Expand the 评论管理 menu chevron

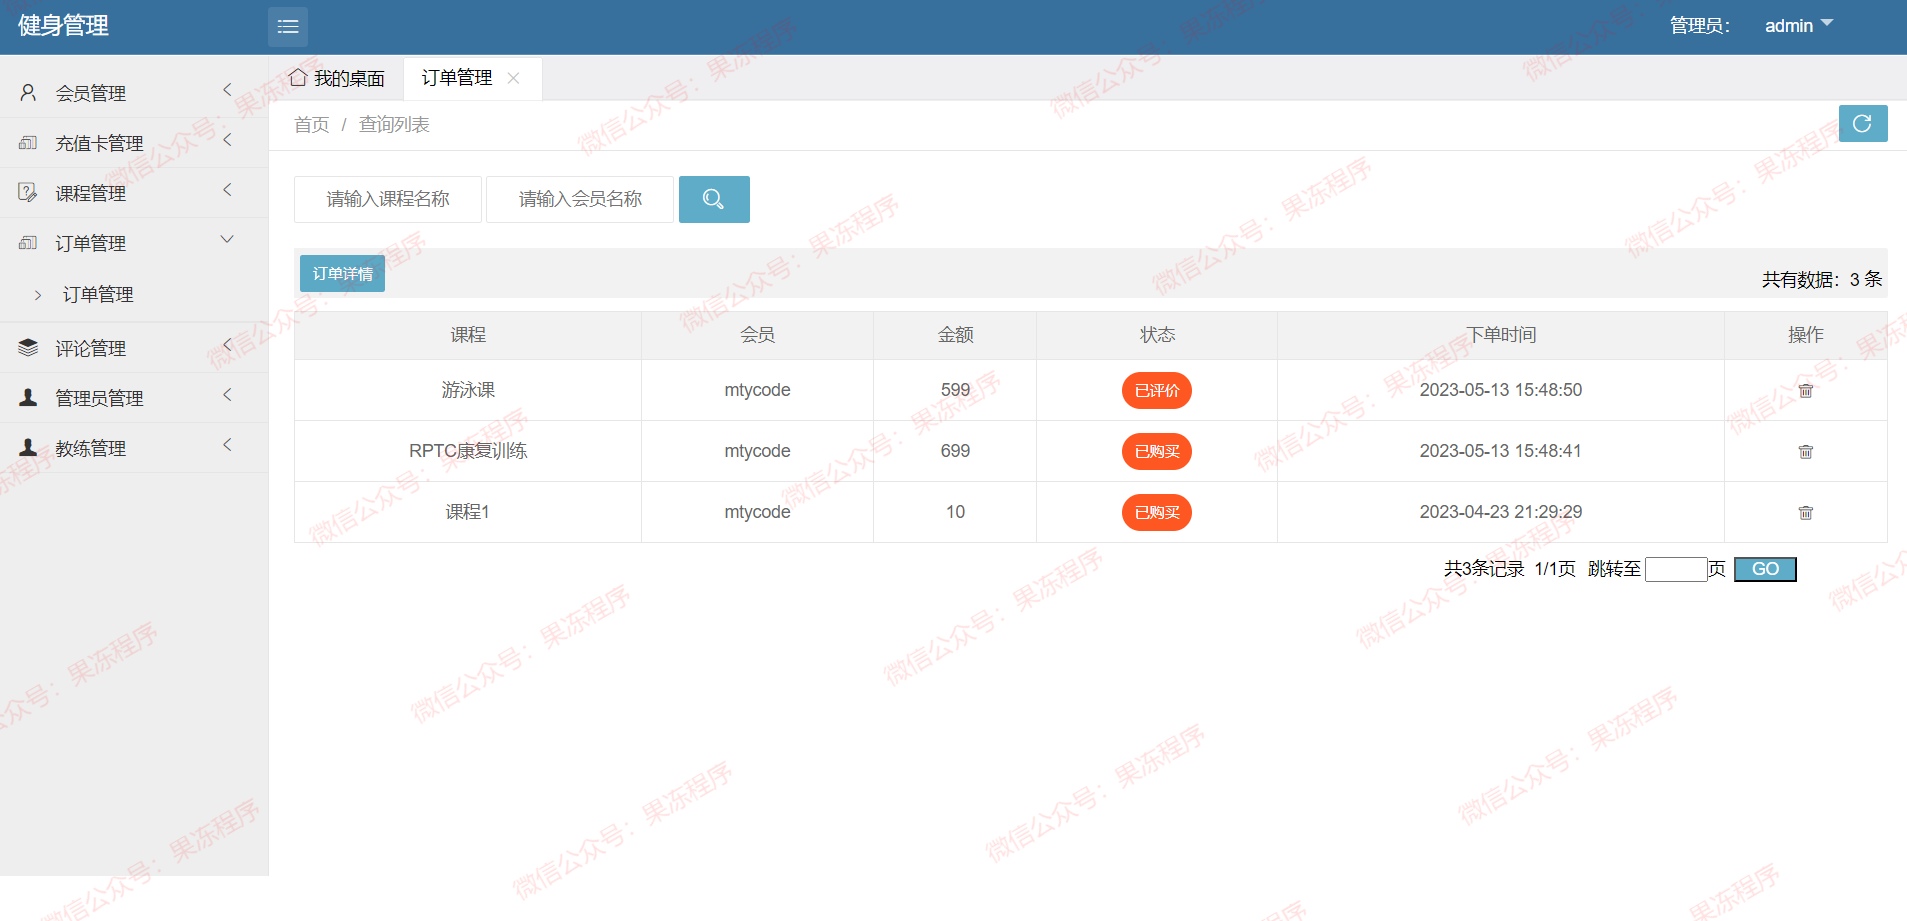pos(227,345)
